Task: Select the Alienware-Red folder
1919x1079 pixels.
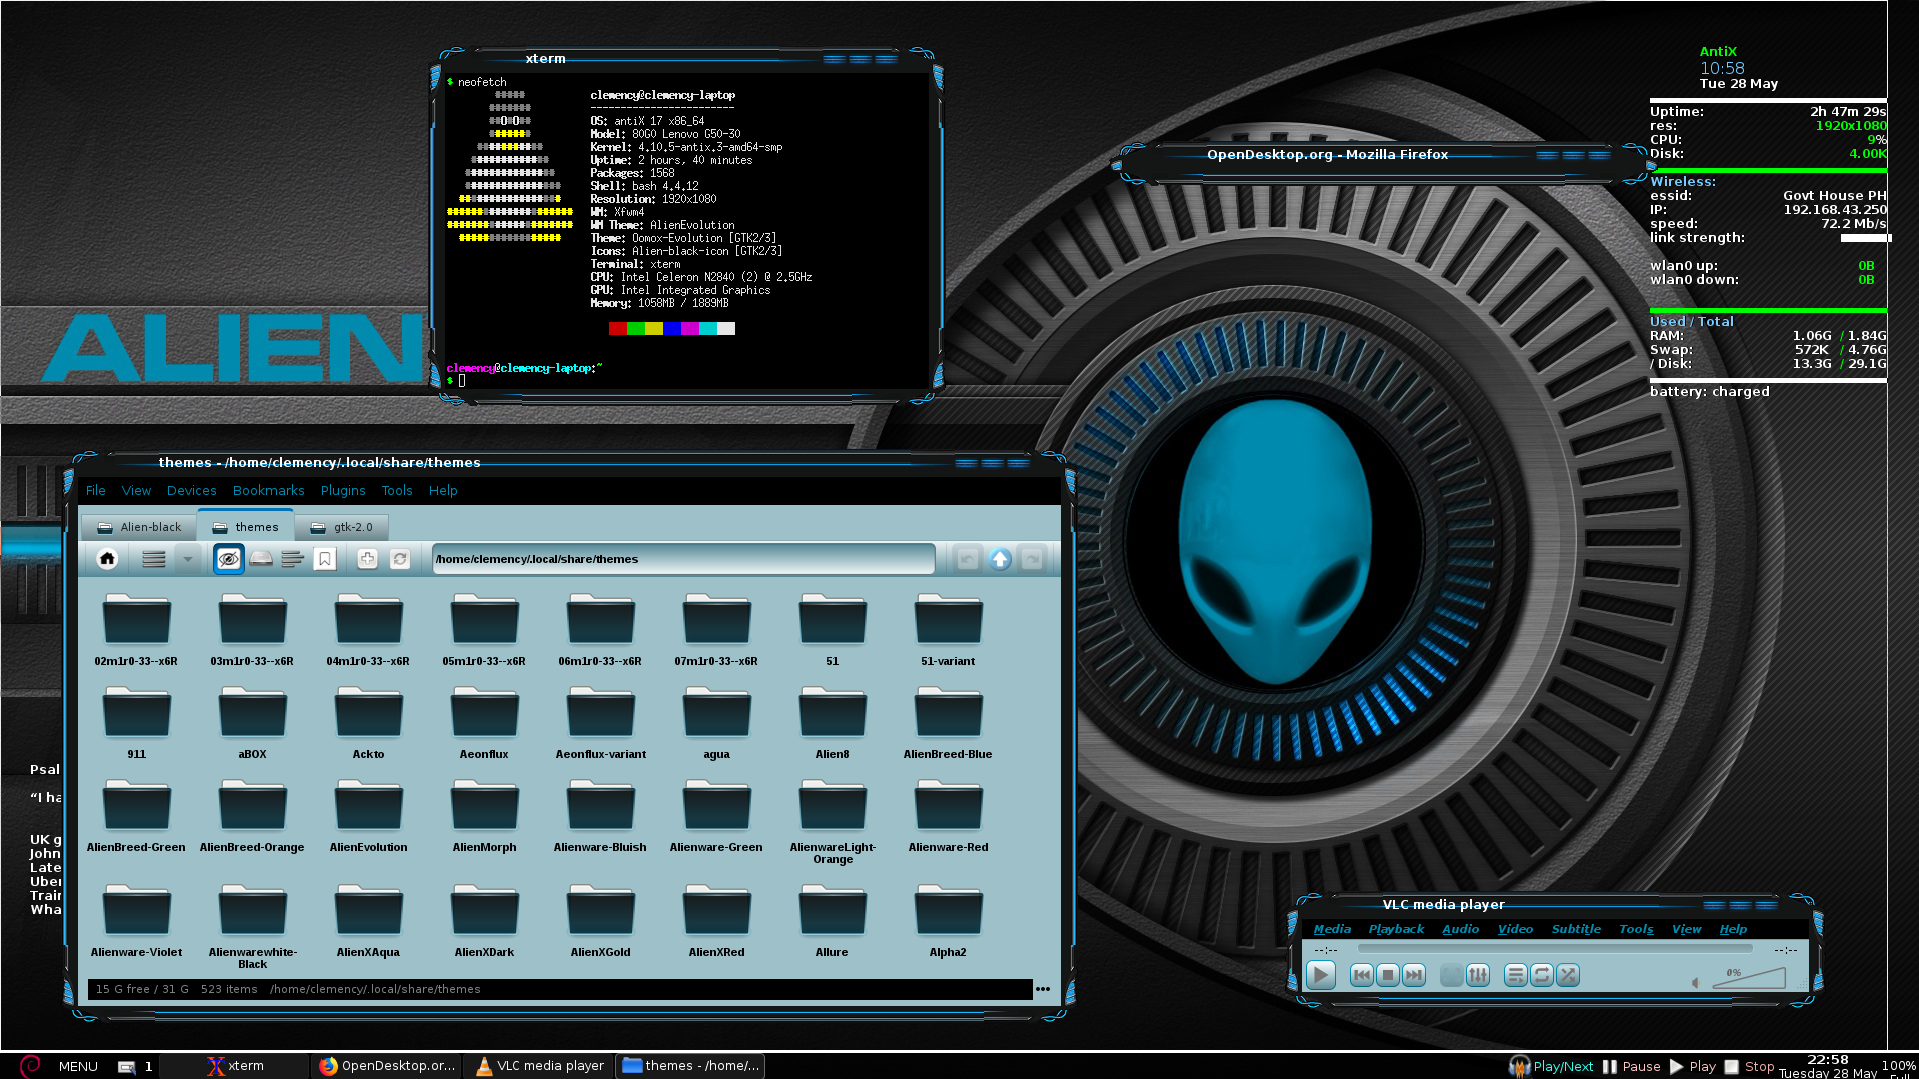Action: pos(948,816)
